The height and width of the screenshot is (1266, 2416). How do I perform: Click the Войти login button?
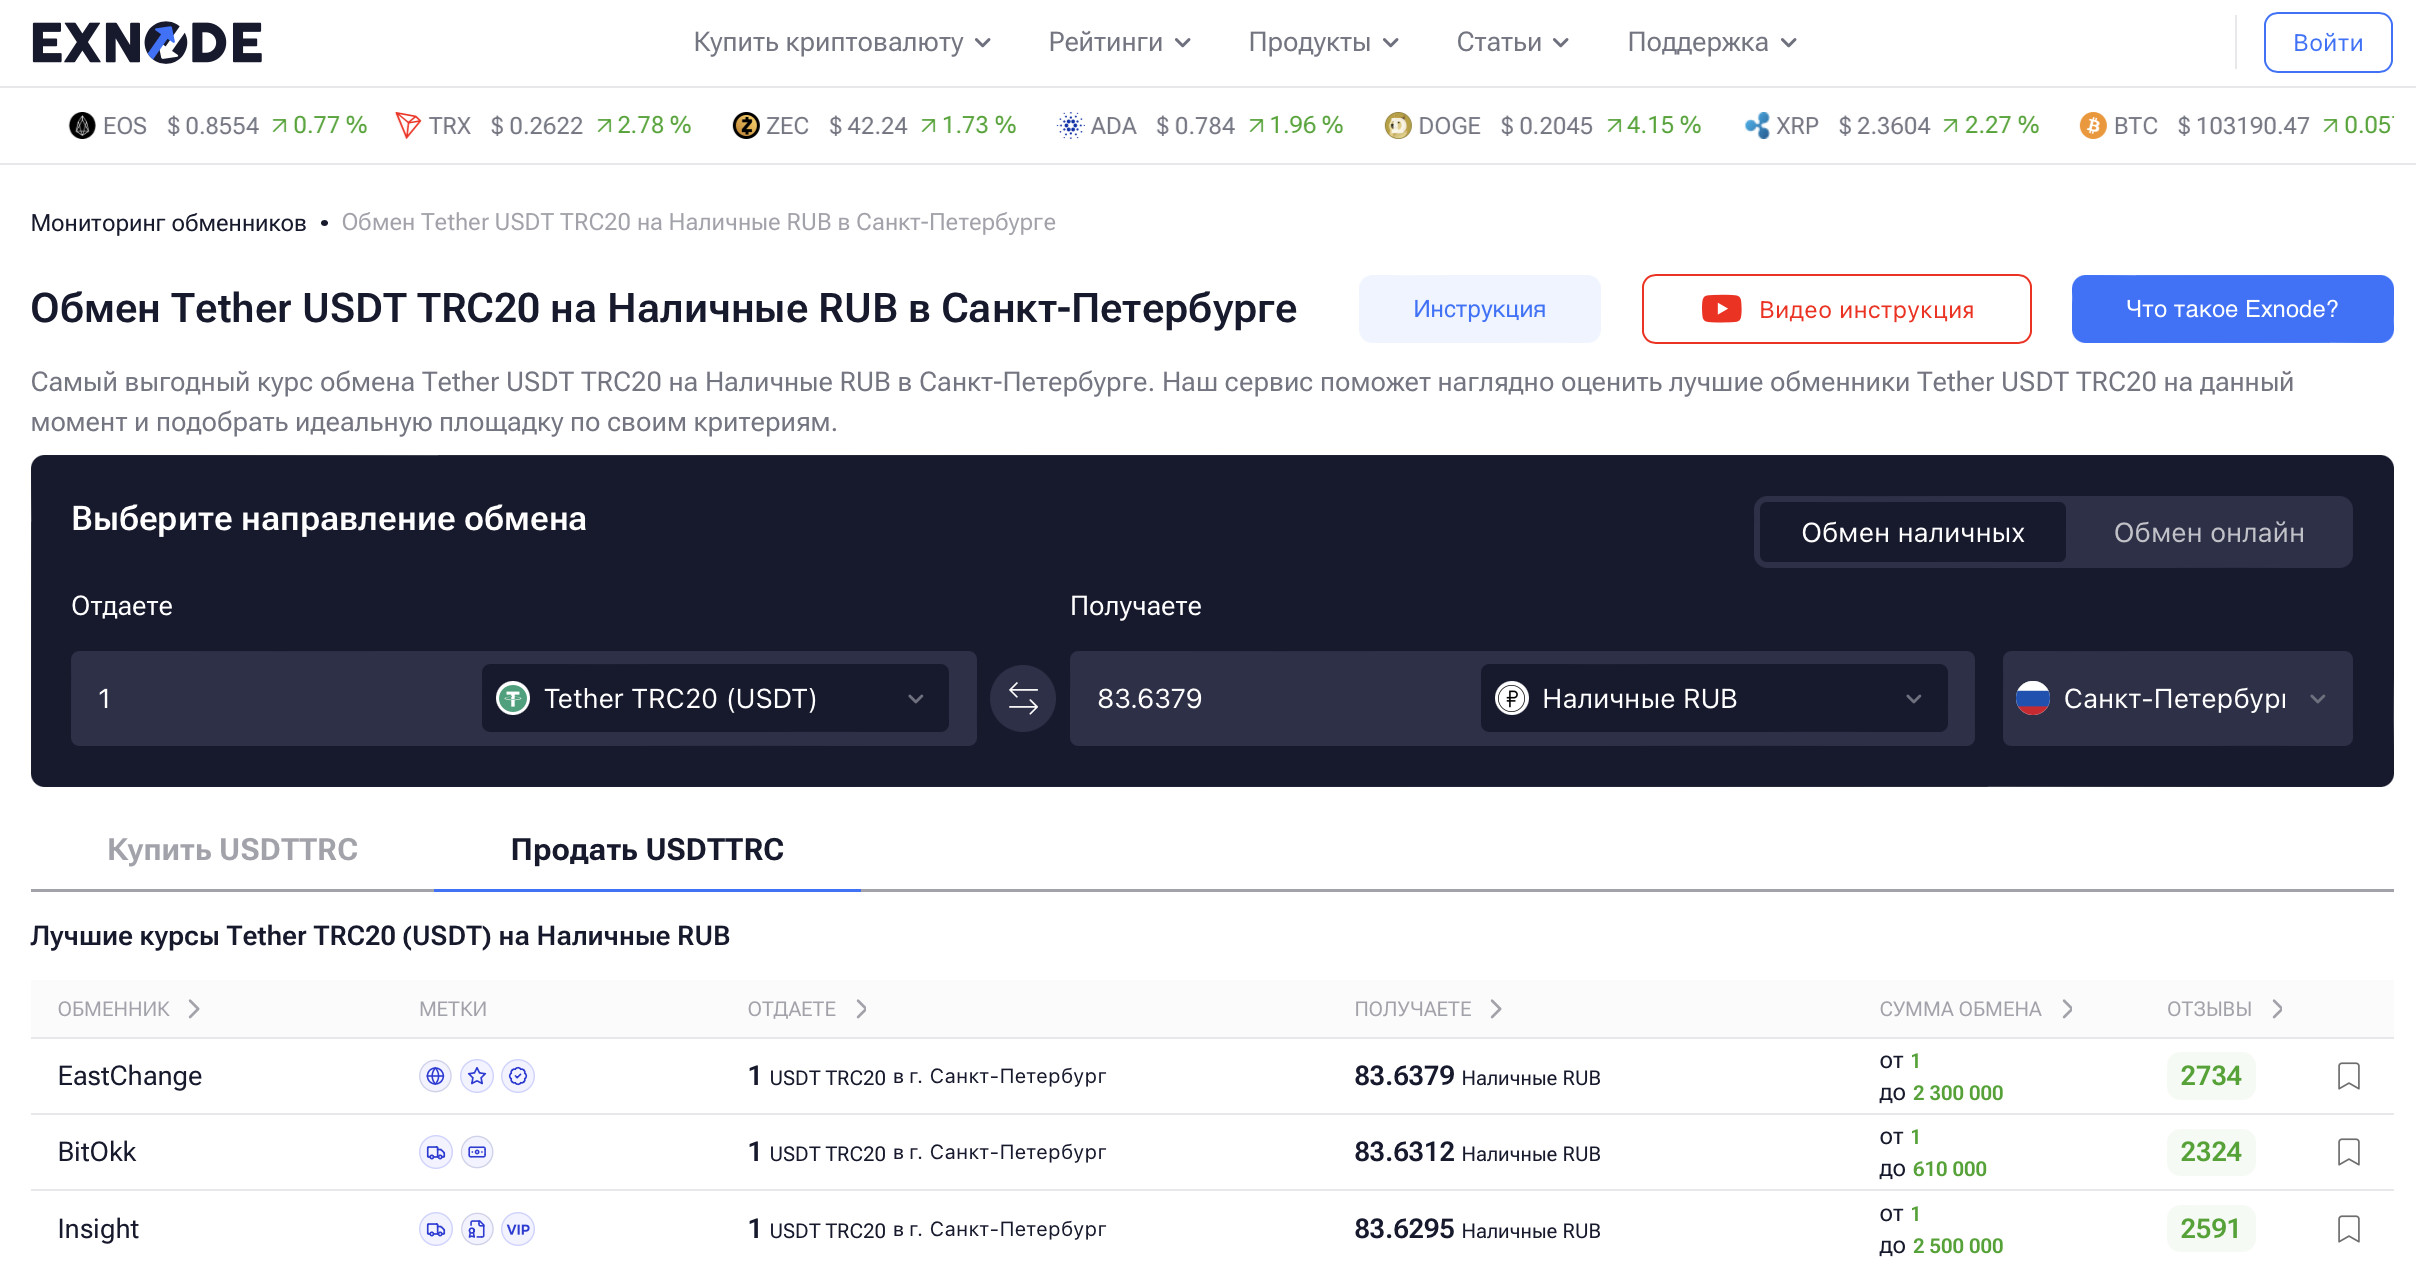coord(2327,43)
